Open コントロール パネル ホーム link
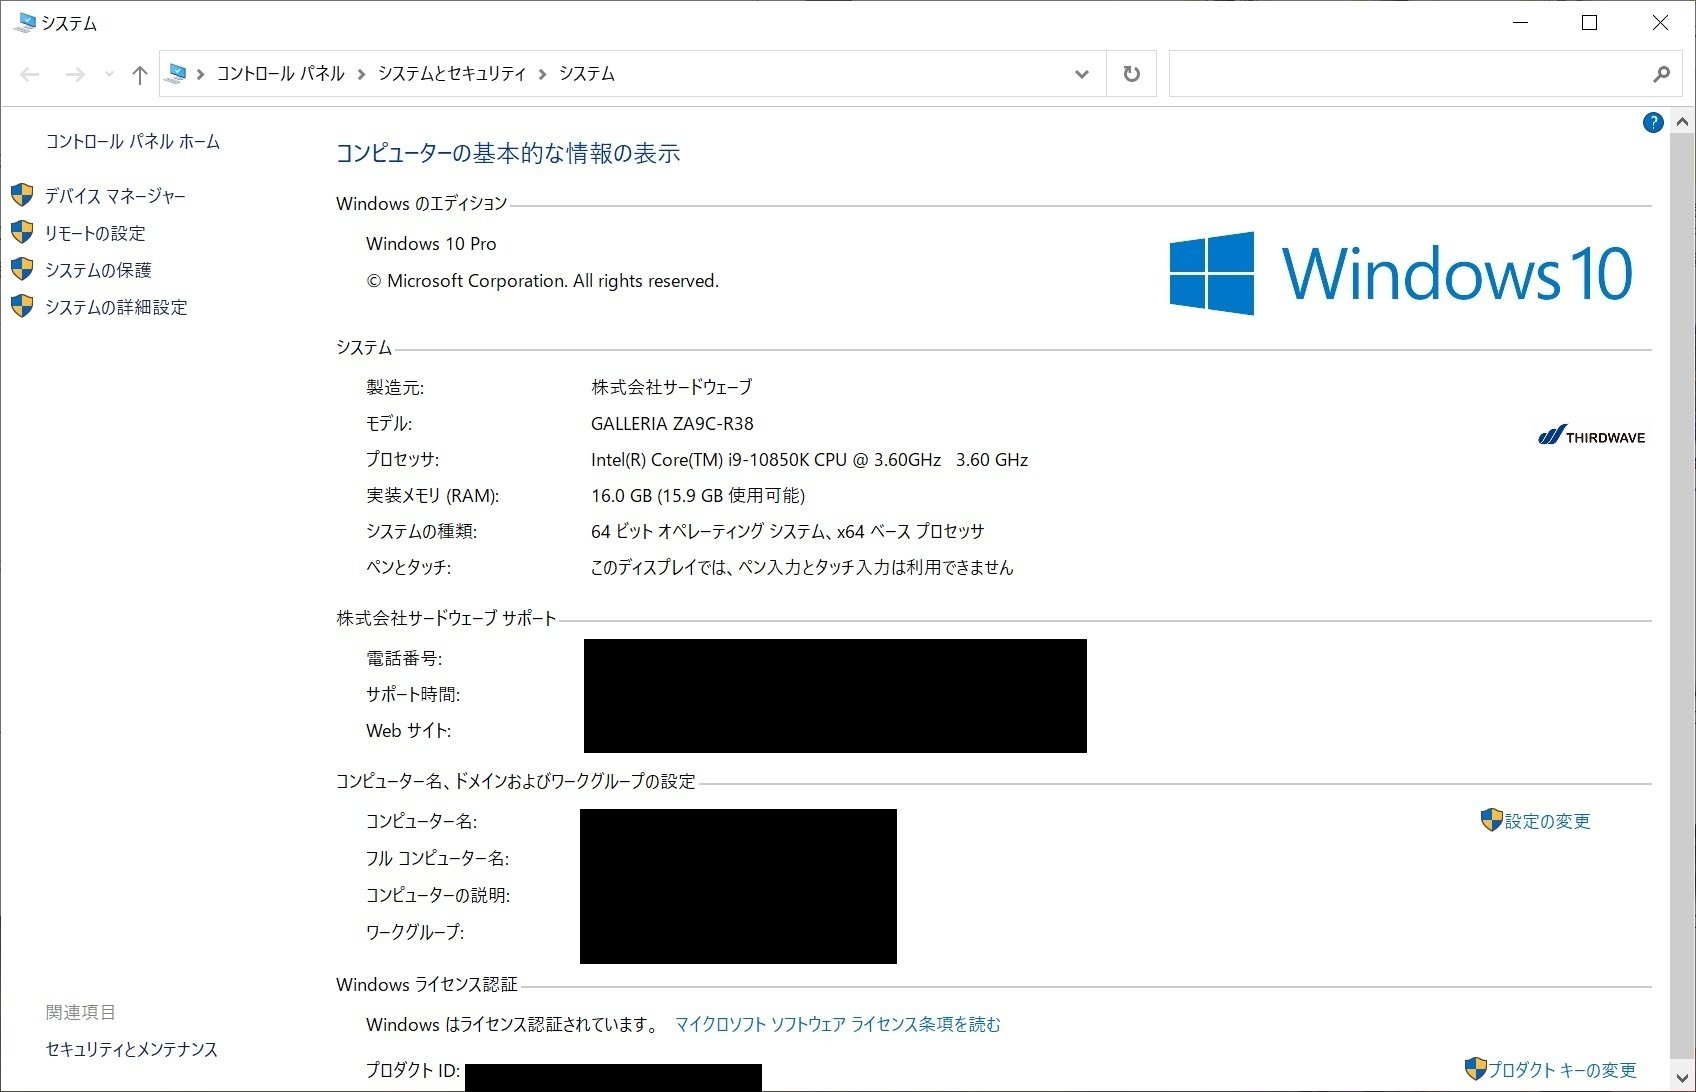Image resolution: width=1696 pixels, height=1092 pixels. [133, 142]
